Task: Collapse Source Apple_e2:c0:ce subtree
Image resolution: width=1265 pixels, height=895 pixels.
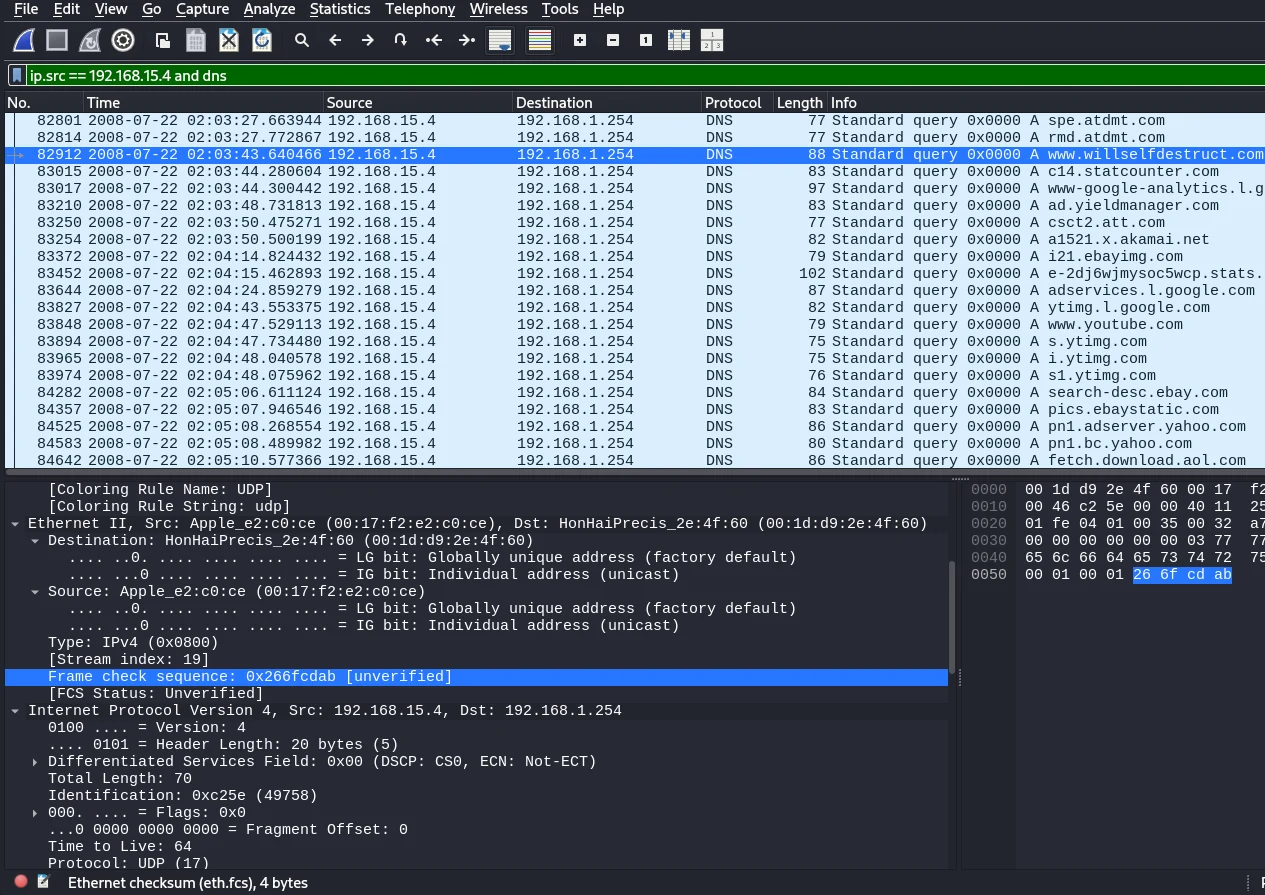Action: coord(35,592)
